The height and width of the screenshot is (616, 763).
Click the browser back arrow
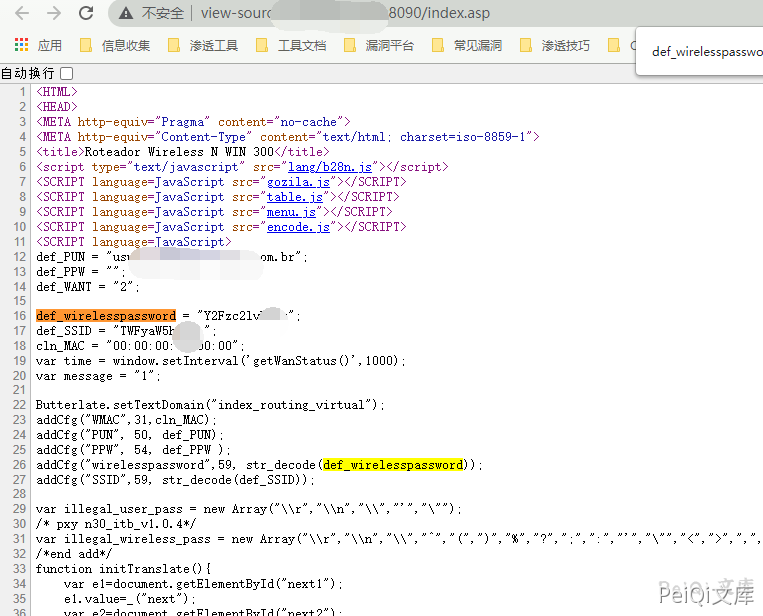(x=21, y=14)
